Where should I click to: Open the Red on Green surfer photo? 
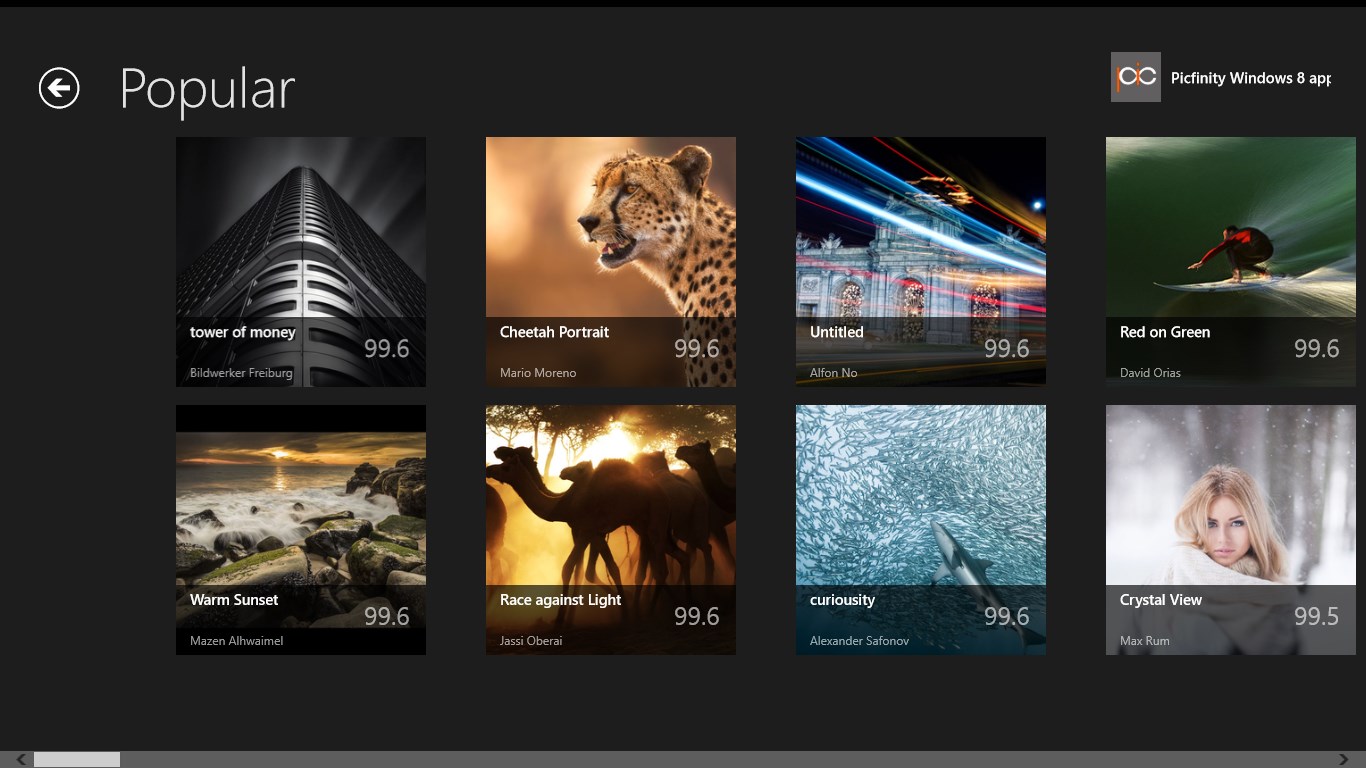click(x=1231, y=262)
